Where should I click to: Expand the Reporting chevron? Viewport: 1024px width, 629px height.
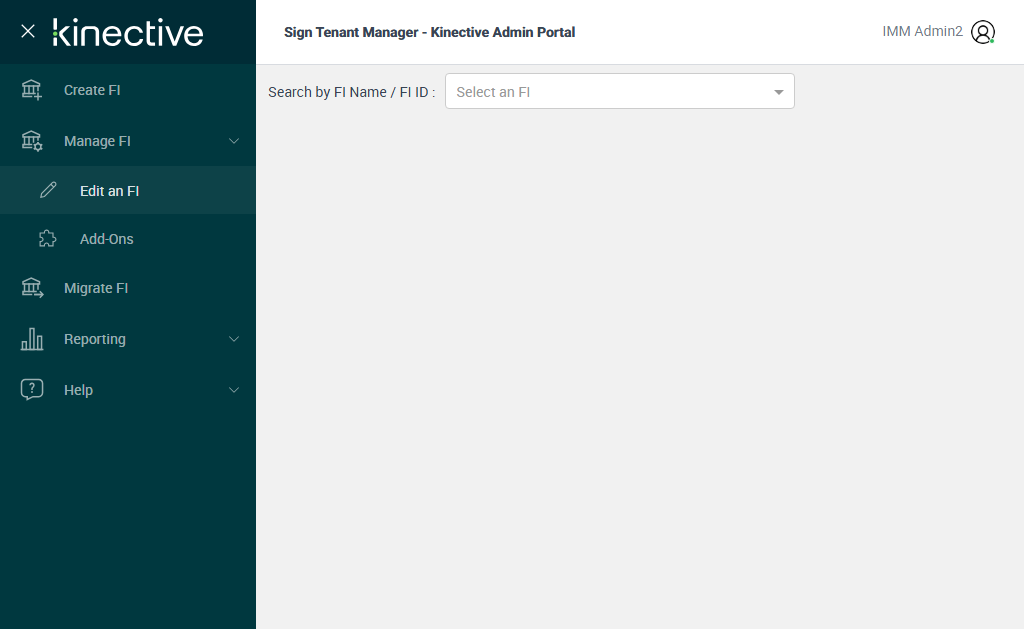pos(234,339)
